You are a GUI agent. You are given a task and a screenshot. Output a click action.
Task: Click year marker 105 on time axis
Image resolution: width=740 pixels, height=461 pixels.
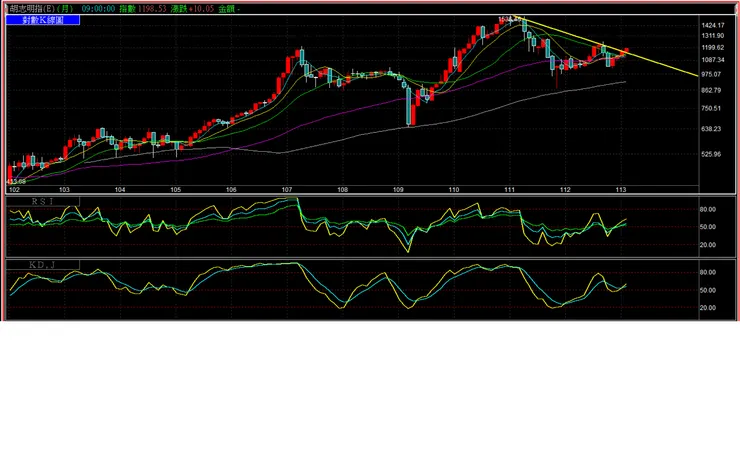pyautogui.click(x=176, y=190)
